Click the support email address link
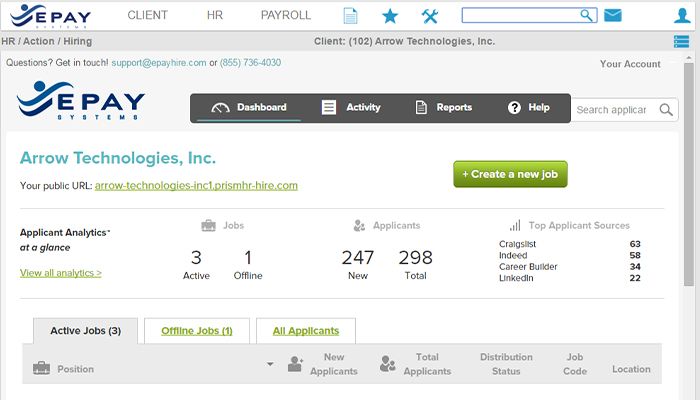 tap(159, 62)
